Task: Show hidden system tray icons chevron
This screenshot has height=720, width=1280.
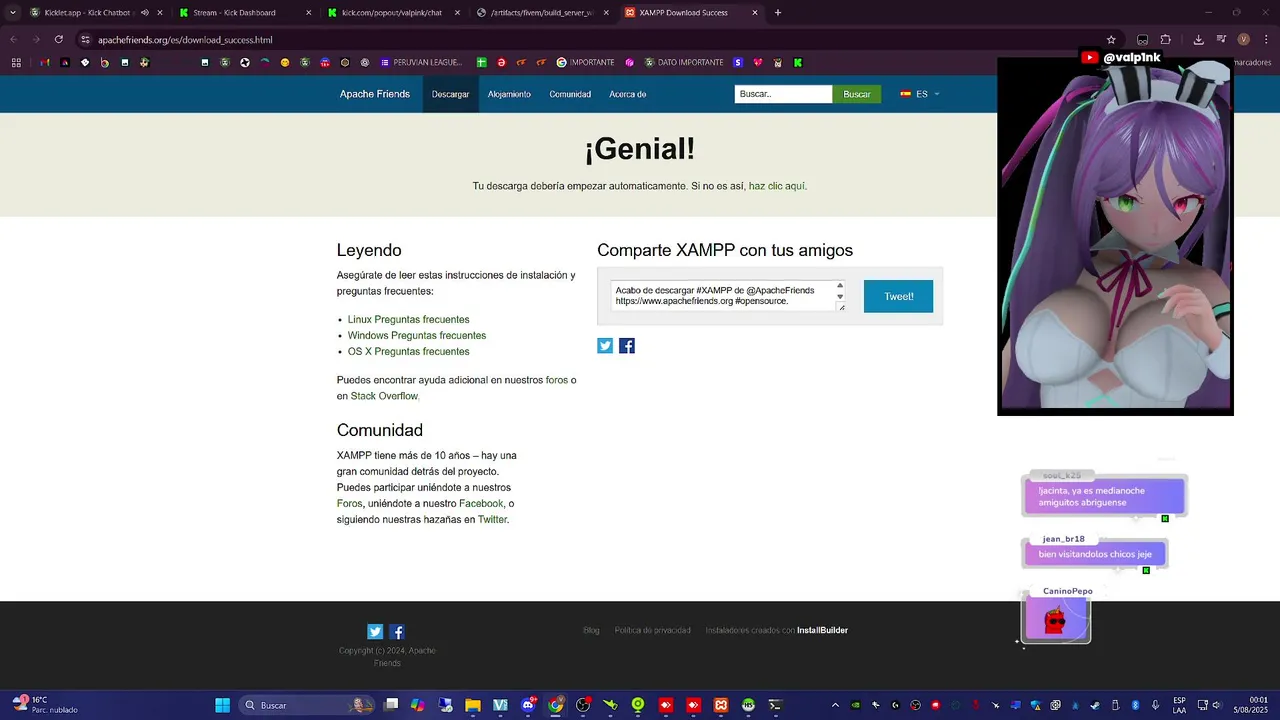Action: (835, 705)
